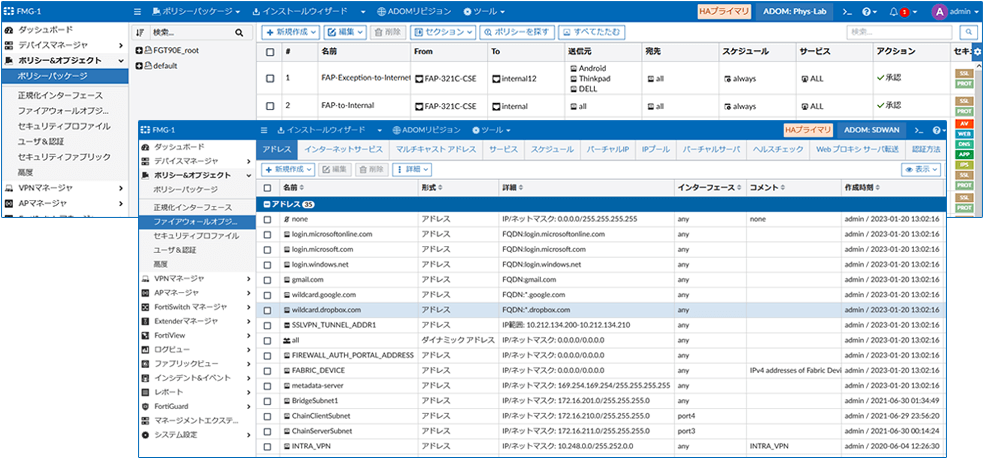Click BridgeSubnet1 address name
This screenshot has height=472, width=1000.
pyautogui.click(x=314, y=401)
